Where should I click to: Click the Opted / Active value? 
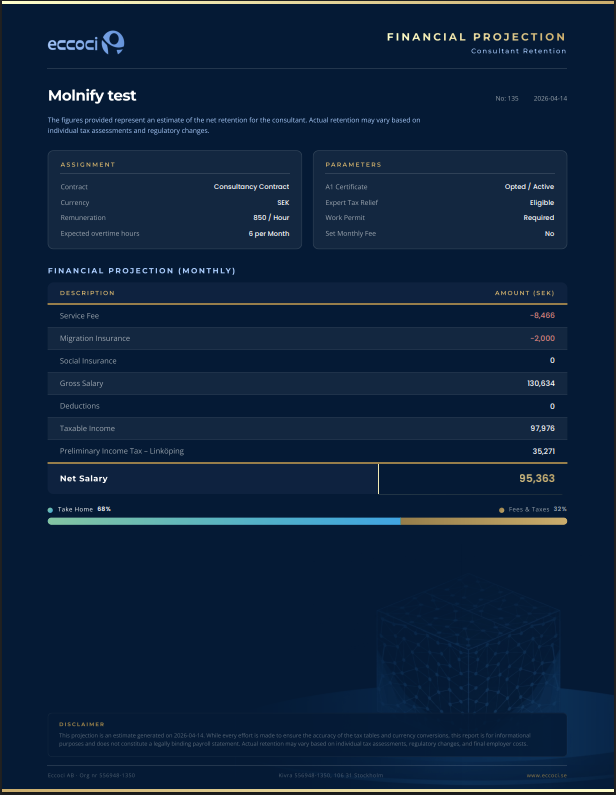(529, 187)
